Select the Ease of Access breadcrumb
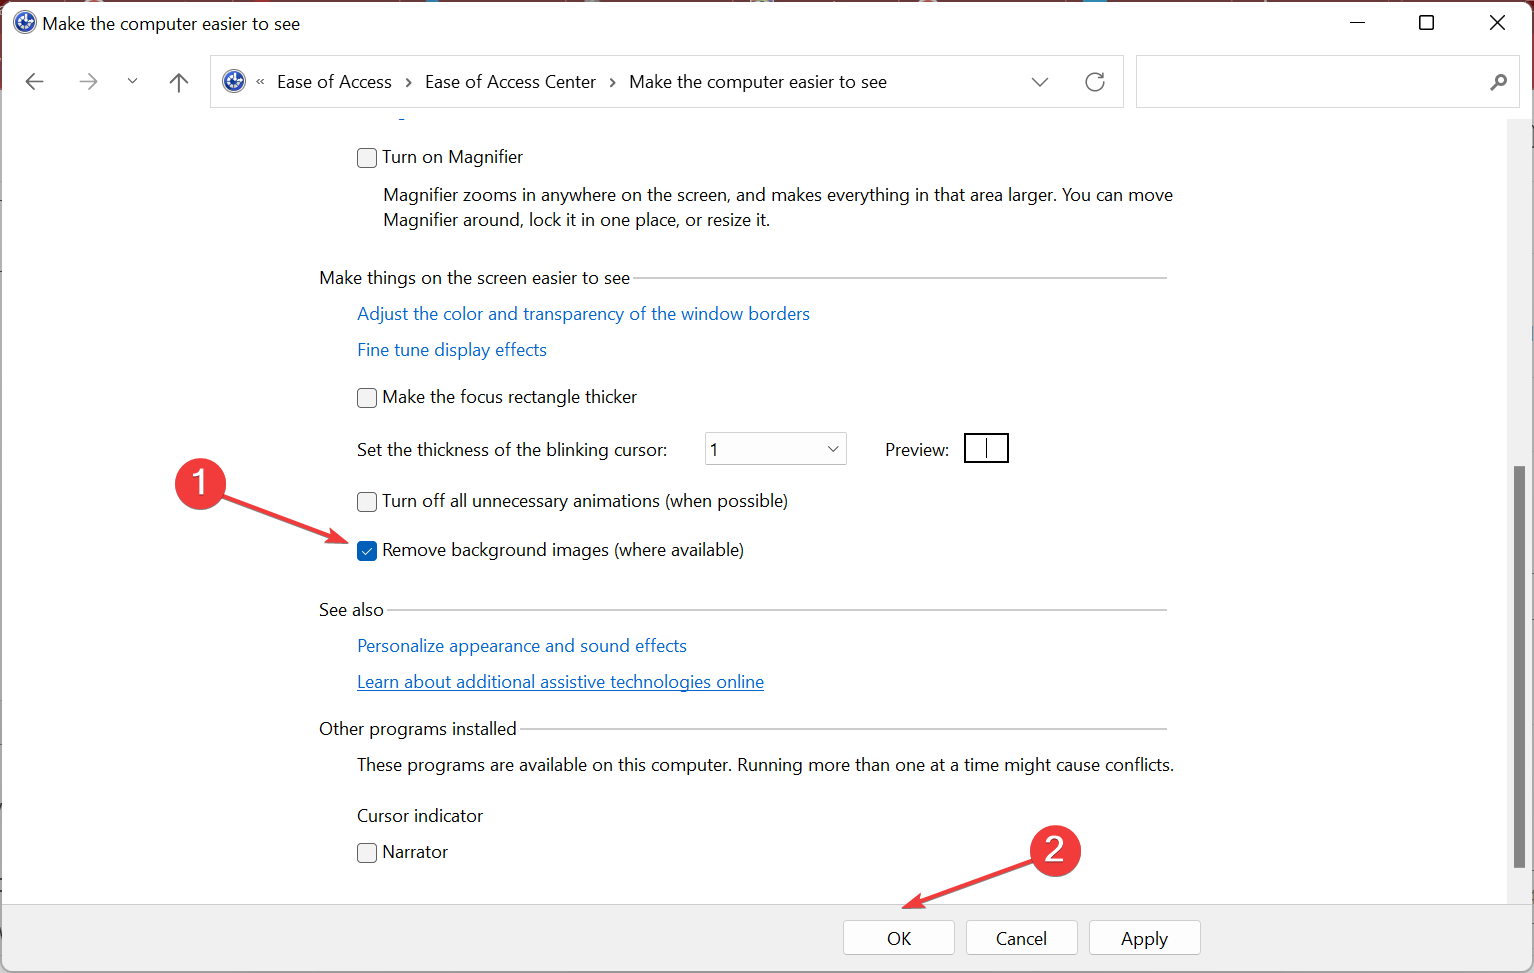Viewport: 1534px width, 973px height. click(334, 82)
